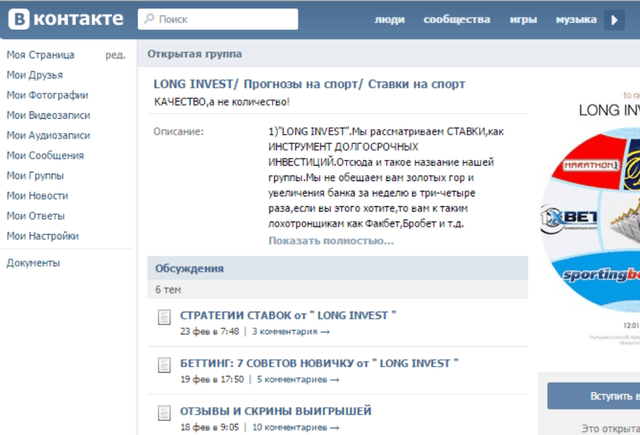This screenshot has height=435, width=640.
Task: Click the ред. edit link
Action: [115, 55]
